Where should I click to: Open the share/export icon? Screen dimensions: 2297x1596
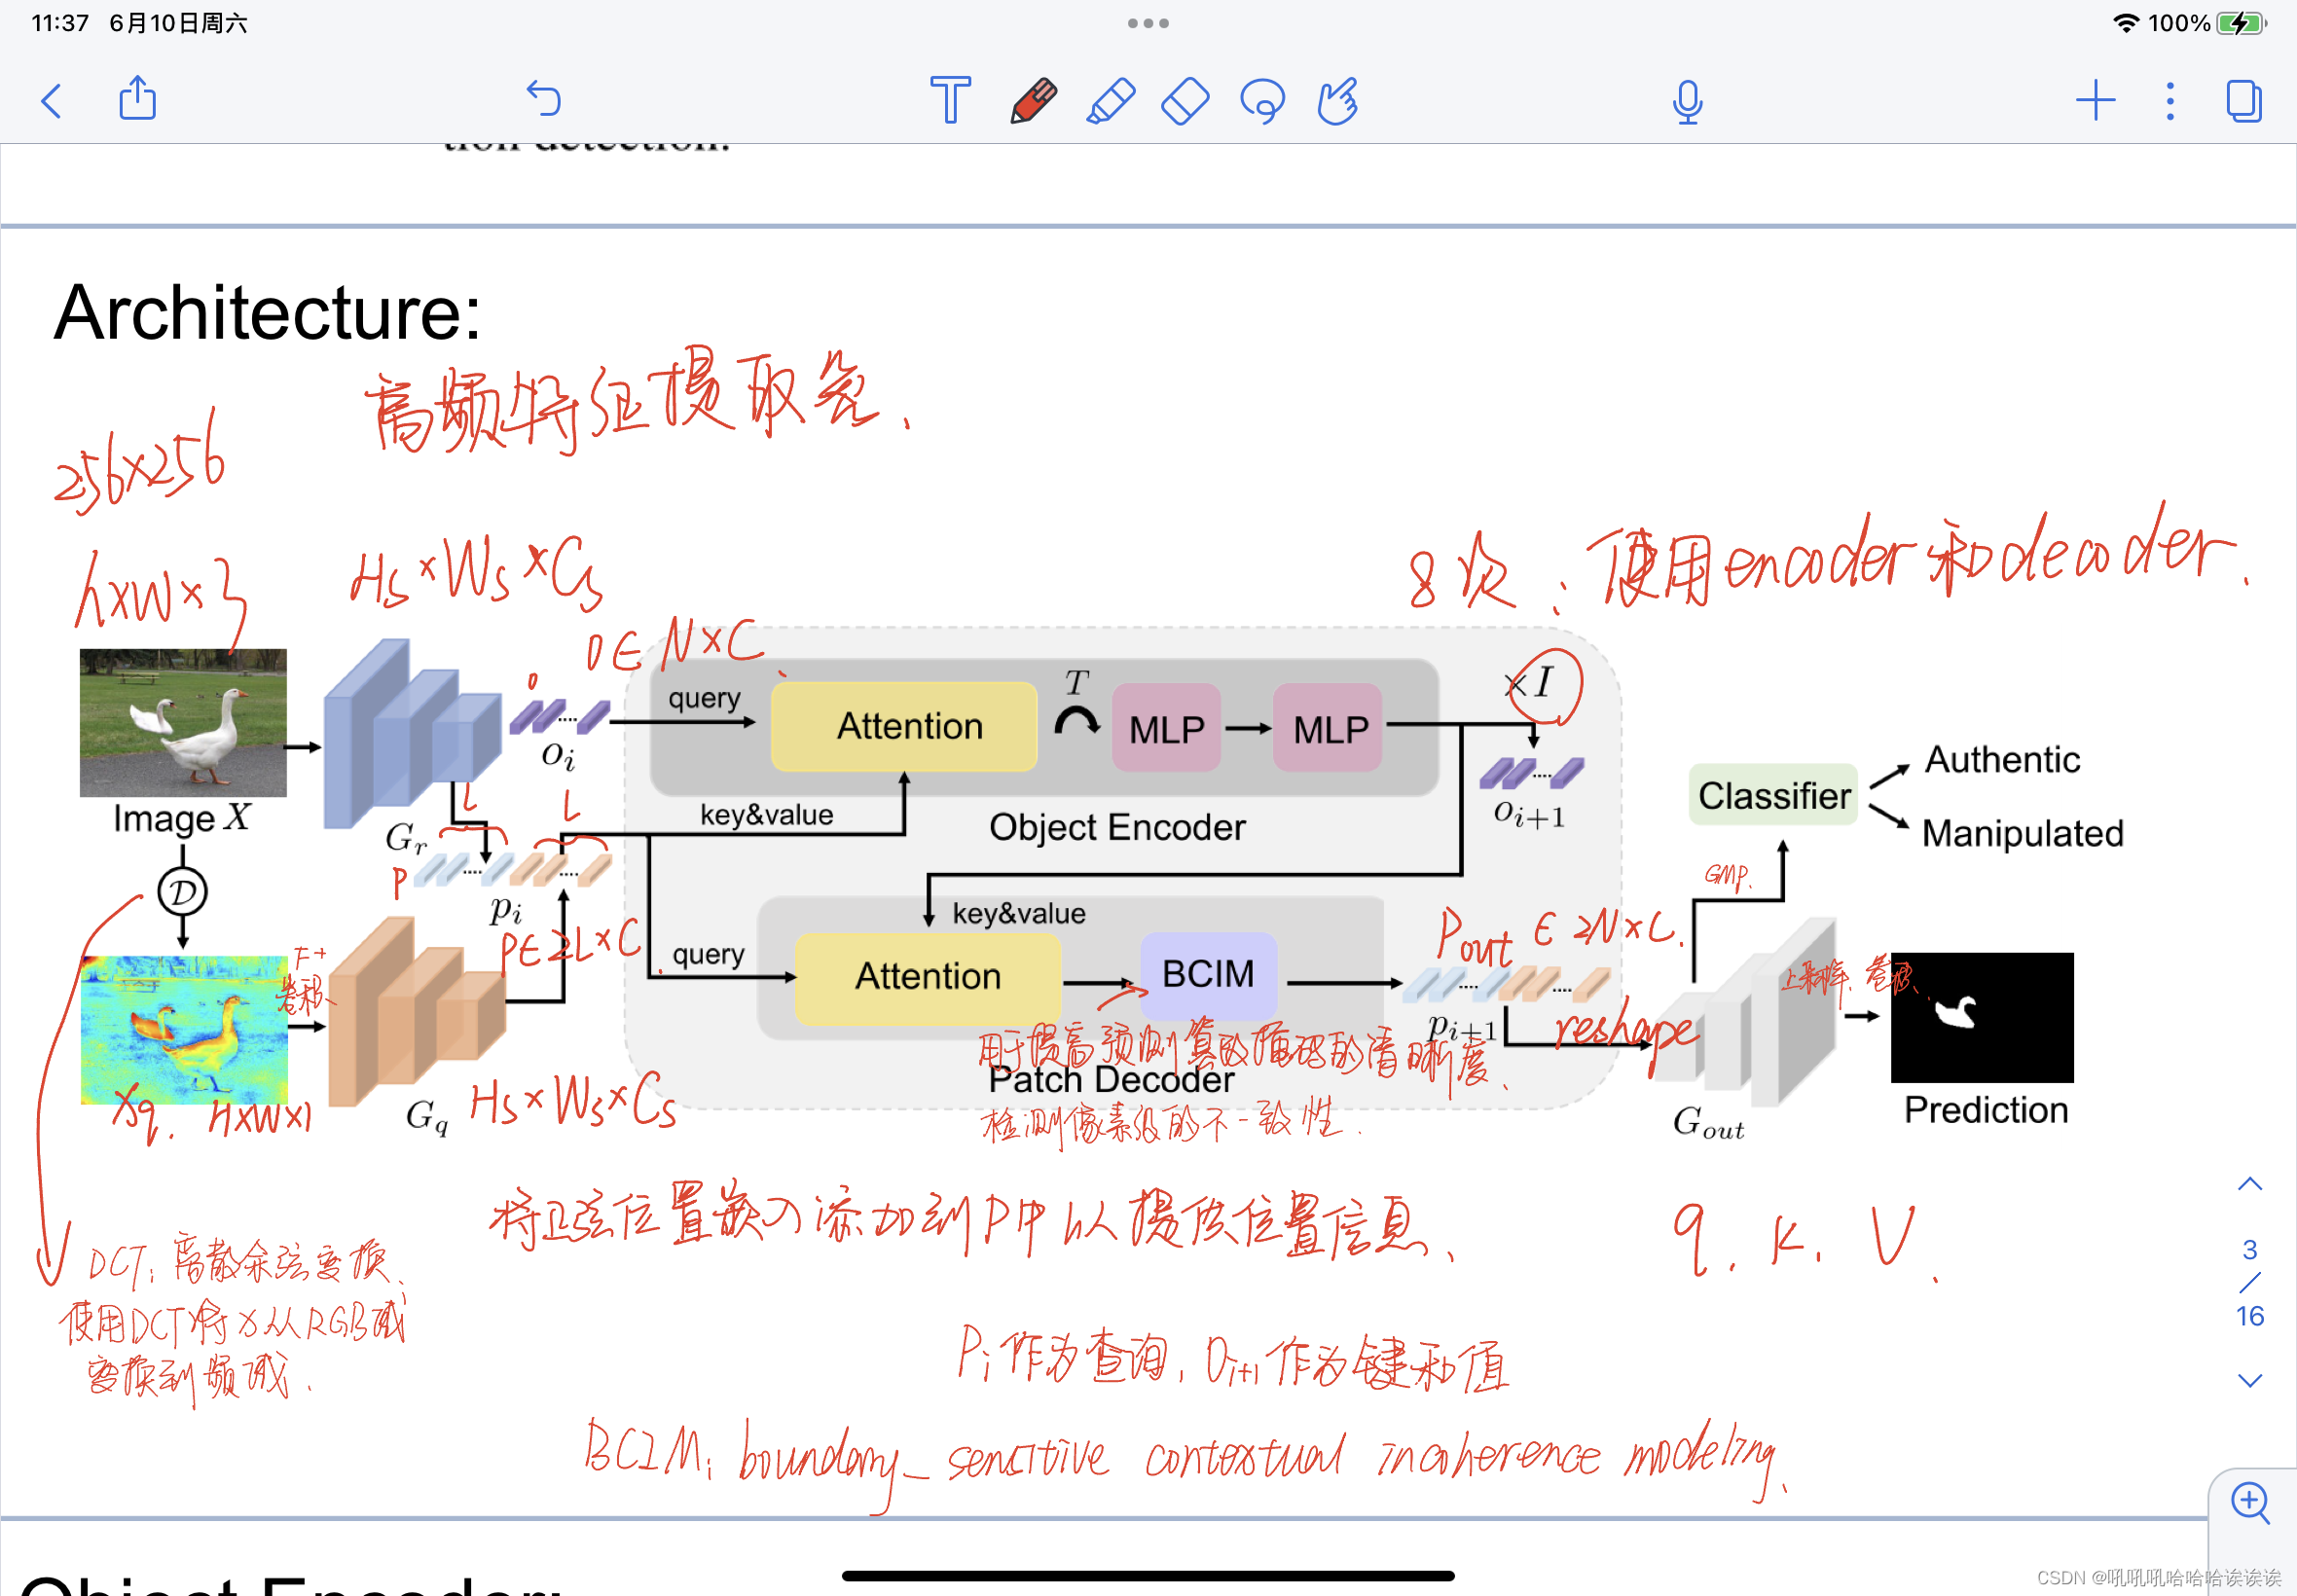tap(137, 99)
